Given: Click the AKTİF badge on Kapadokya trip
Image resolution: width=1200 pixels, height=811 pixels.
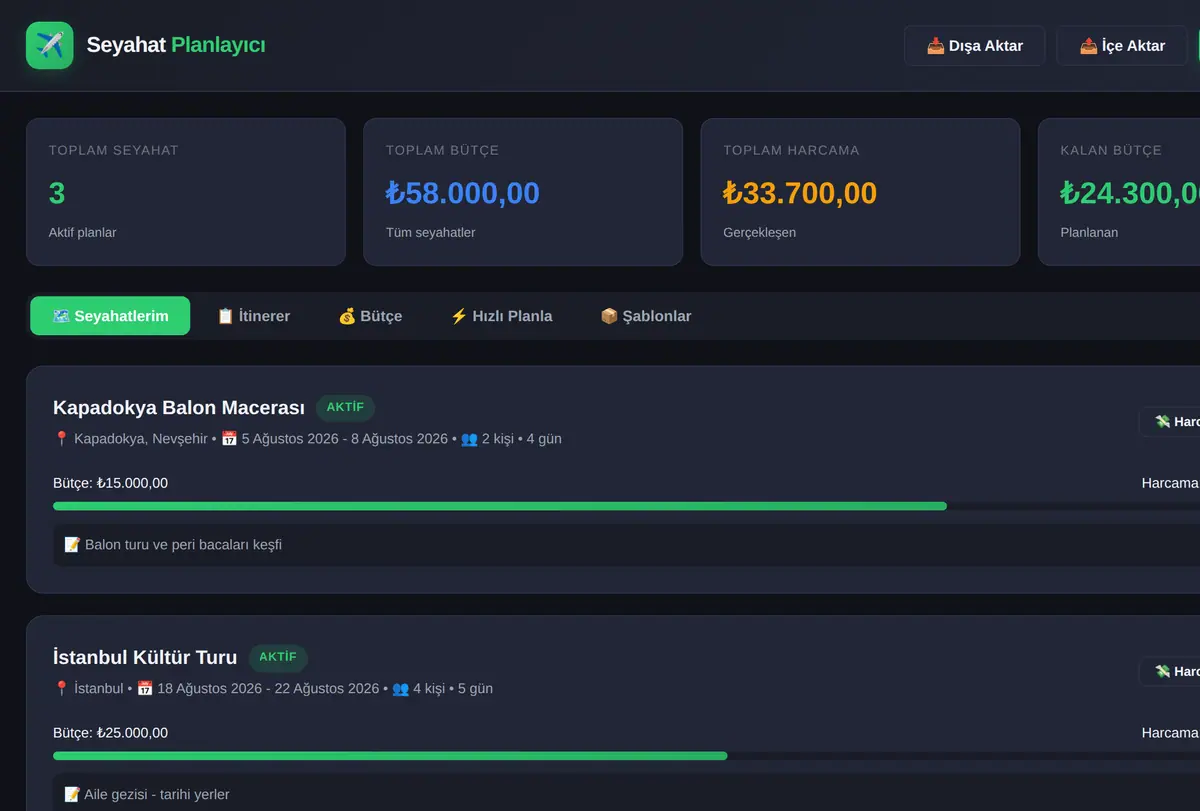Looking at the screenshot, I should tap(345, 408).
